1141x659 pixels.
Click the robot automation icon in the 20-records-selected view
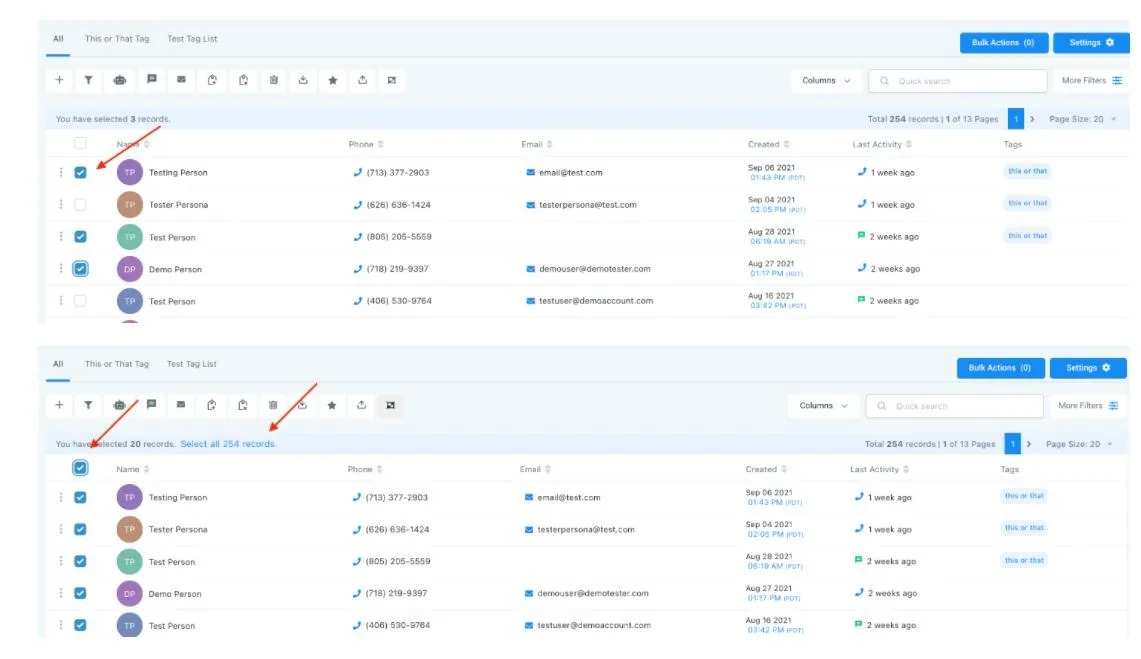119,405
